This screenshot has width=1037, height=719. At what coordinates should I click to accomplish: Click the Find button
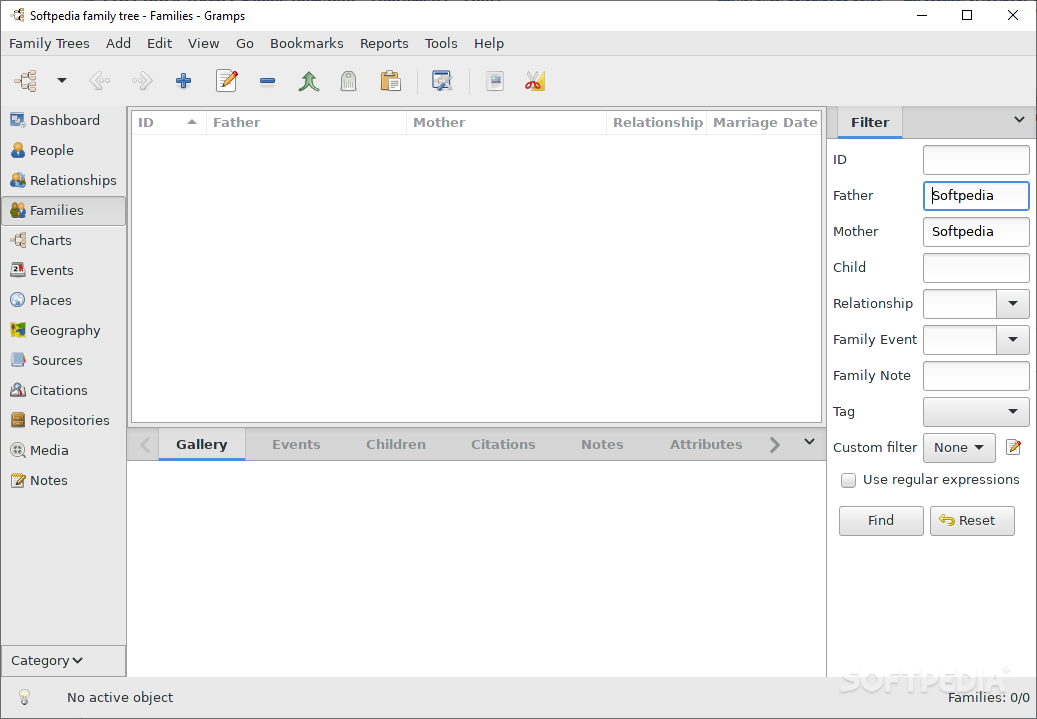881,521
